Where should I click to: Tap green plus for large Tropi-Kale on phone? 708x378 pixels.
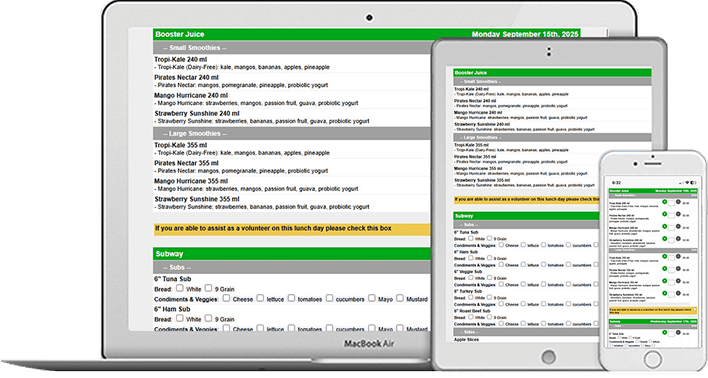665,256
